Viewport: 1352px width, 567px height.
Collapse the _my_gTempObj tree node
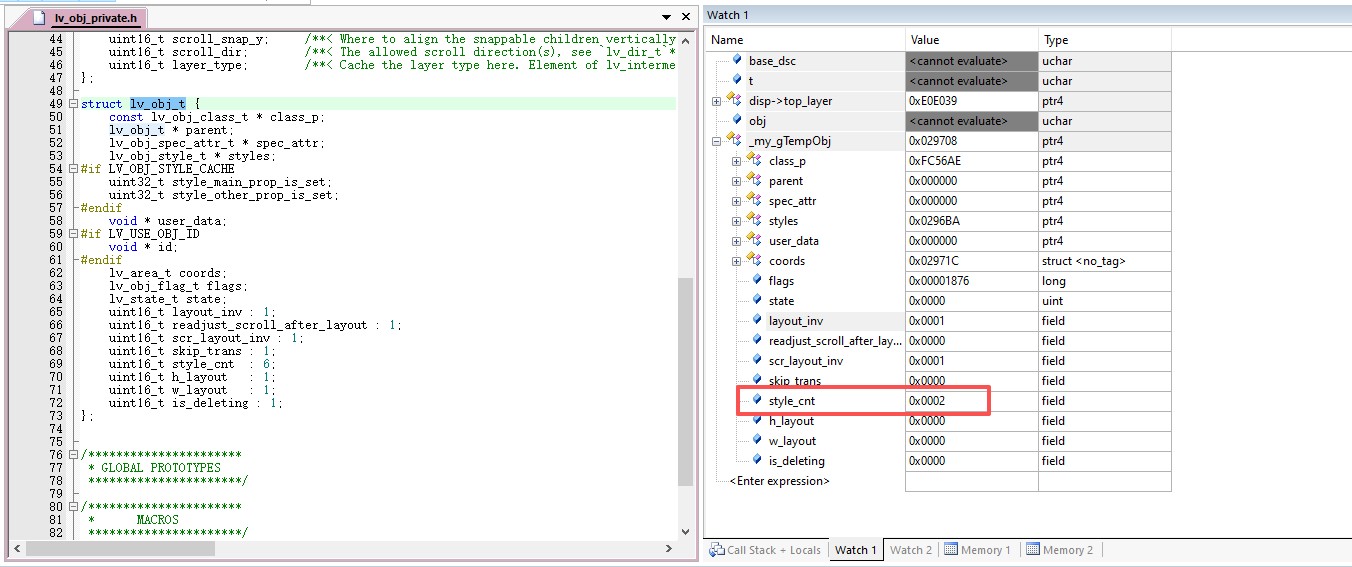tap(716, 141)
